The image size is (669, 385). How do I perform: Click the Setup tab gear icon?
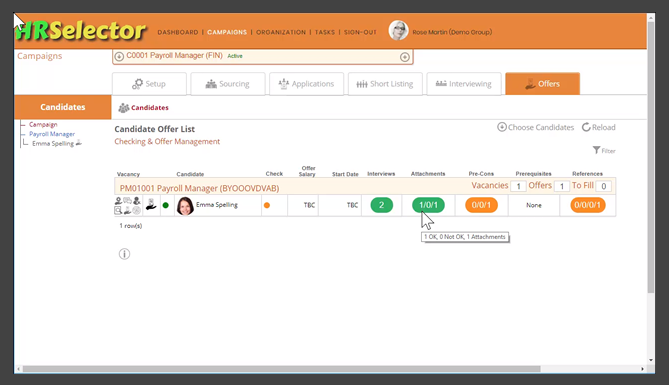[137, 84]
